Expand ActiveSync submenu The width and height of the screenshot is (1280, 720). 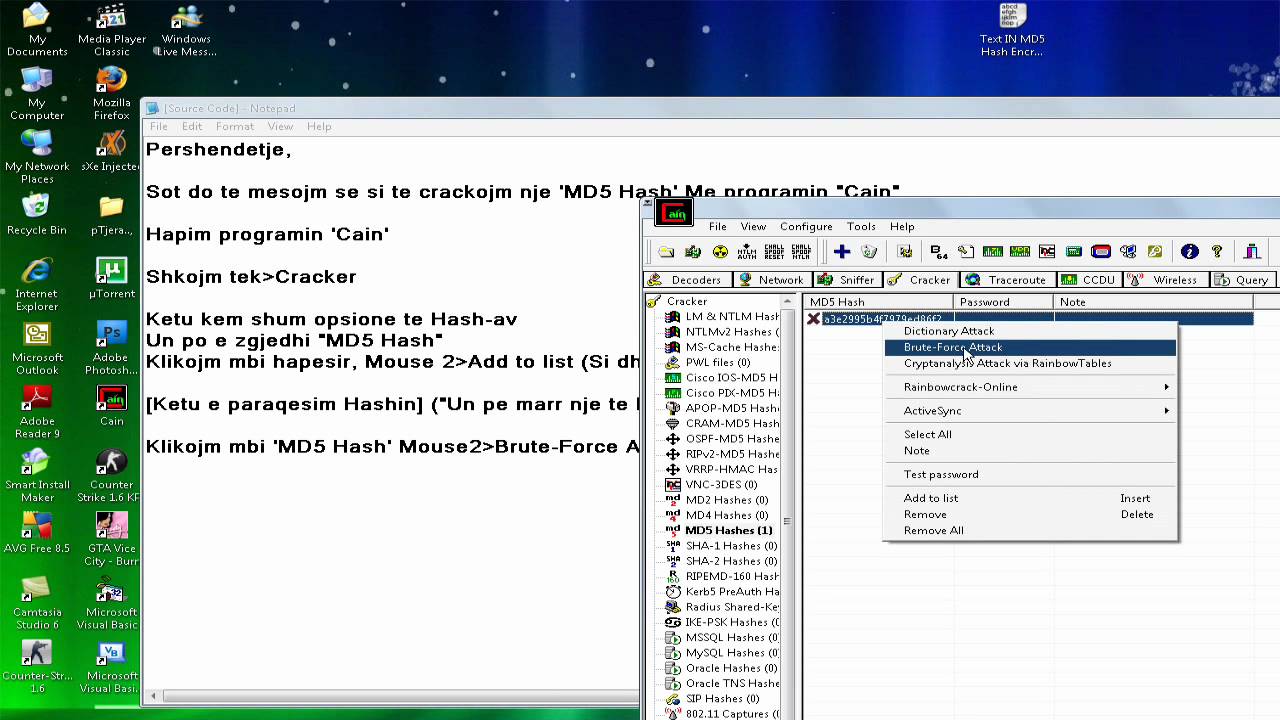[1030, 411]
